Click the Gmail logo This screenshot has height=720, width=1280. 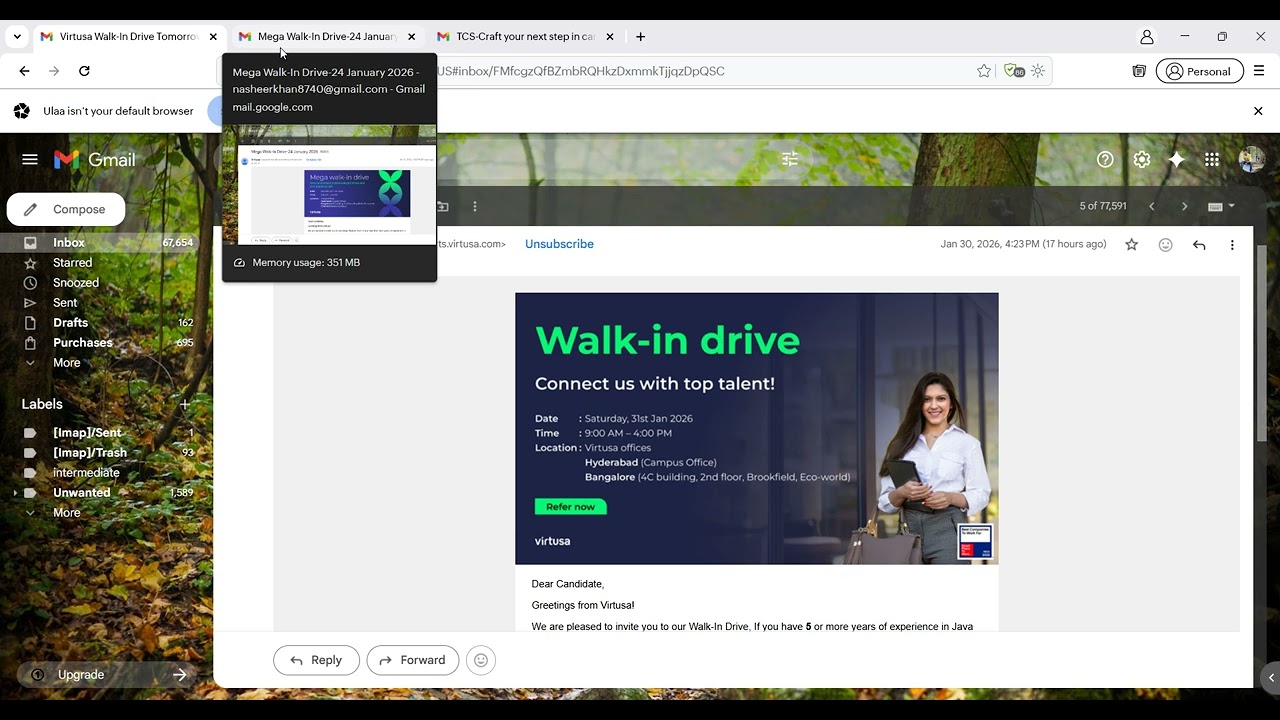[x=94, y=160]
